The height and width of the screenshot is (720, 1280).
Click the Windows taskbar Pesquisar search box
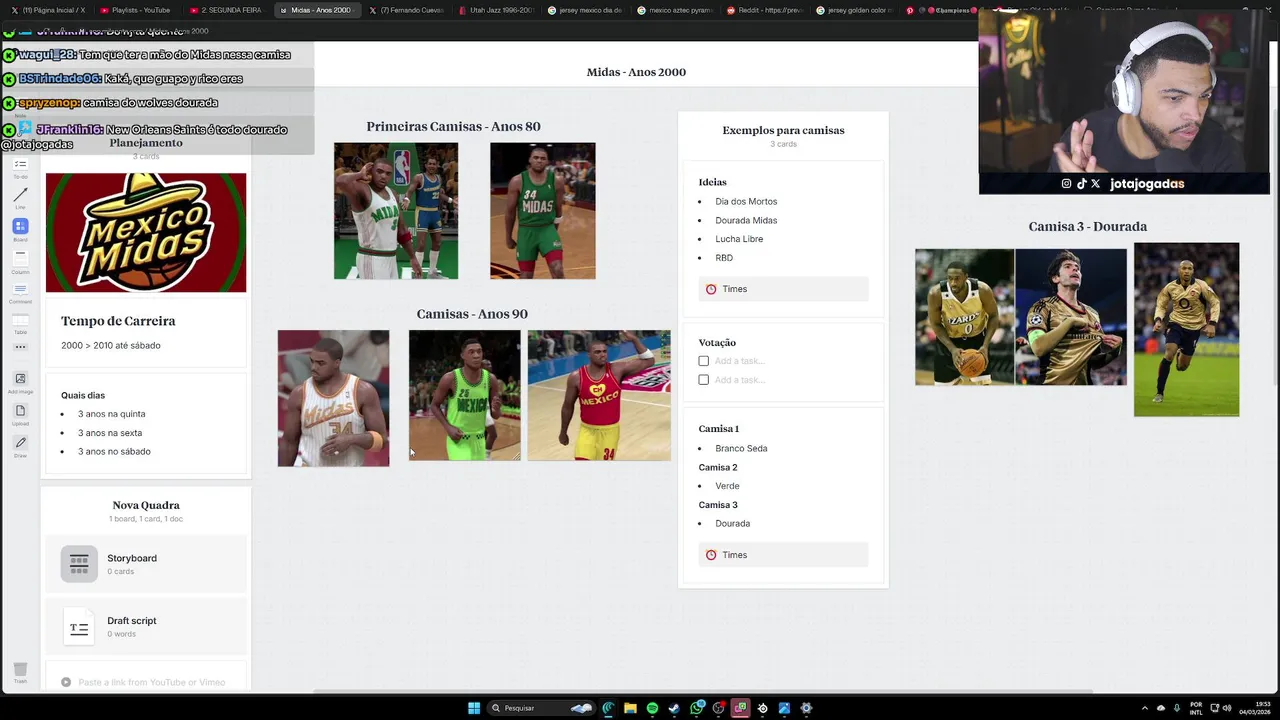[x=540, y=708]
